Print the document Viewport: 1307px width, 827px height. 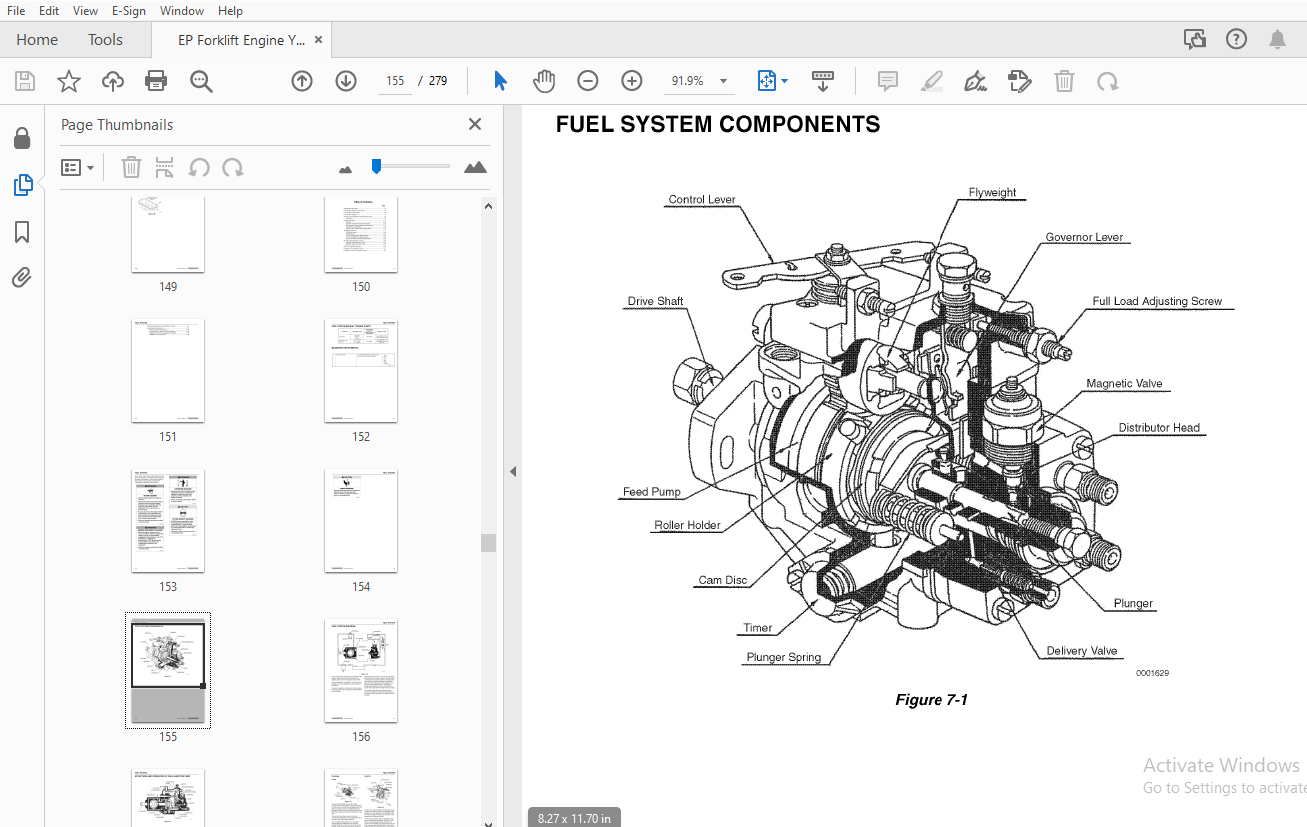pos(156,81)
